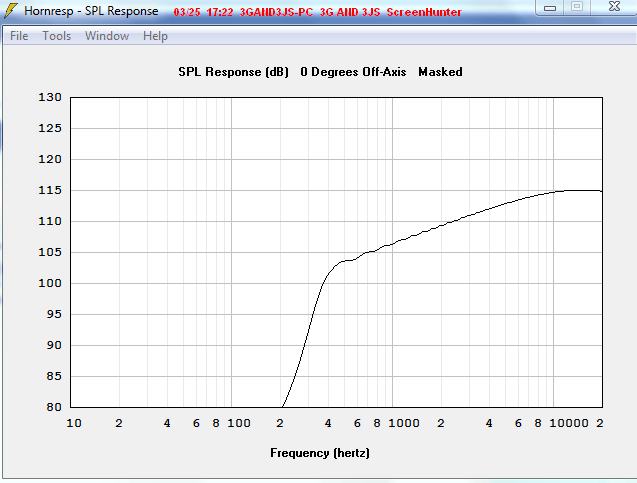The width and height of the screenshot is (637, 483).
Task: Minimize the Hornresp SPL Response window
Action: [x=550, y=7]
